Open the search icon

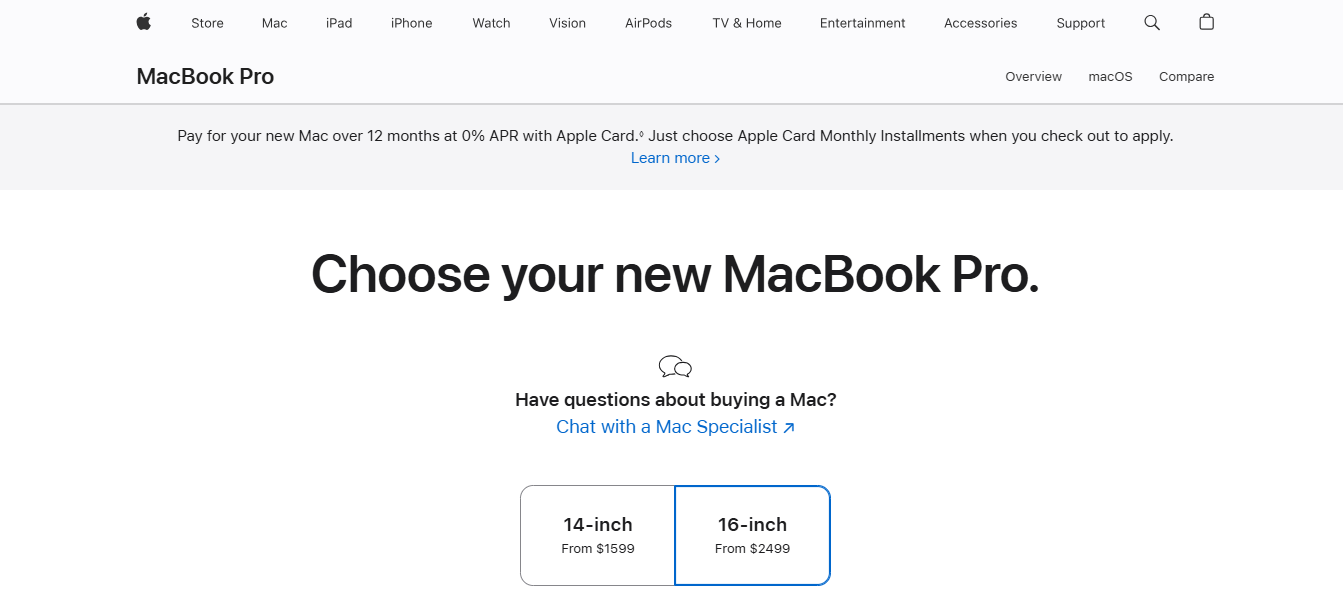pos(1151,22)
